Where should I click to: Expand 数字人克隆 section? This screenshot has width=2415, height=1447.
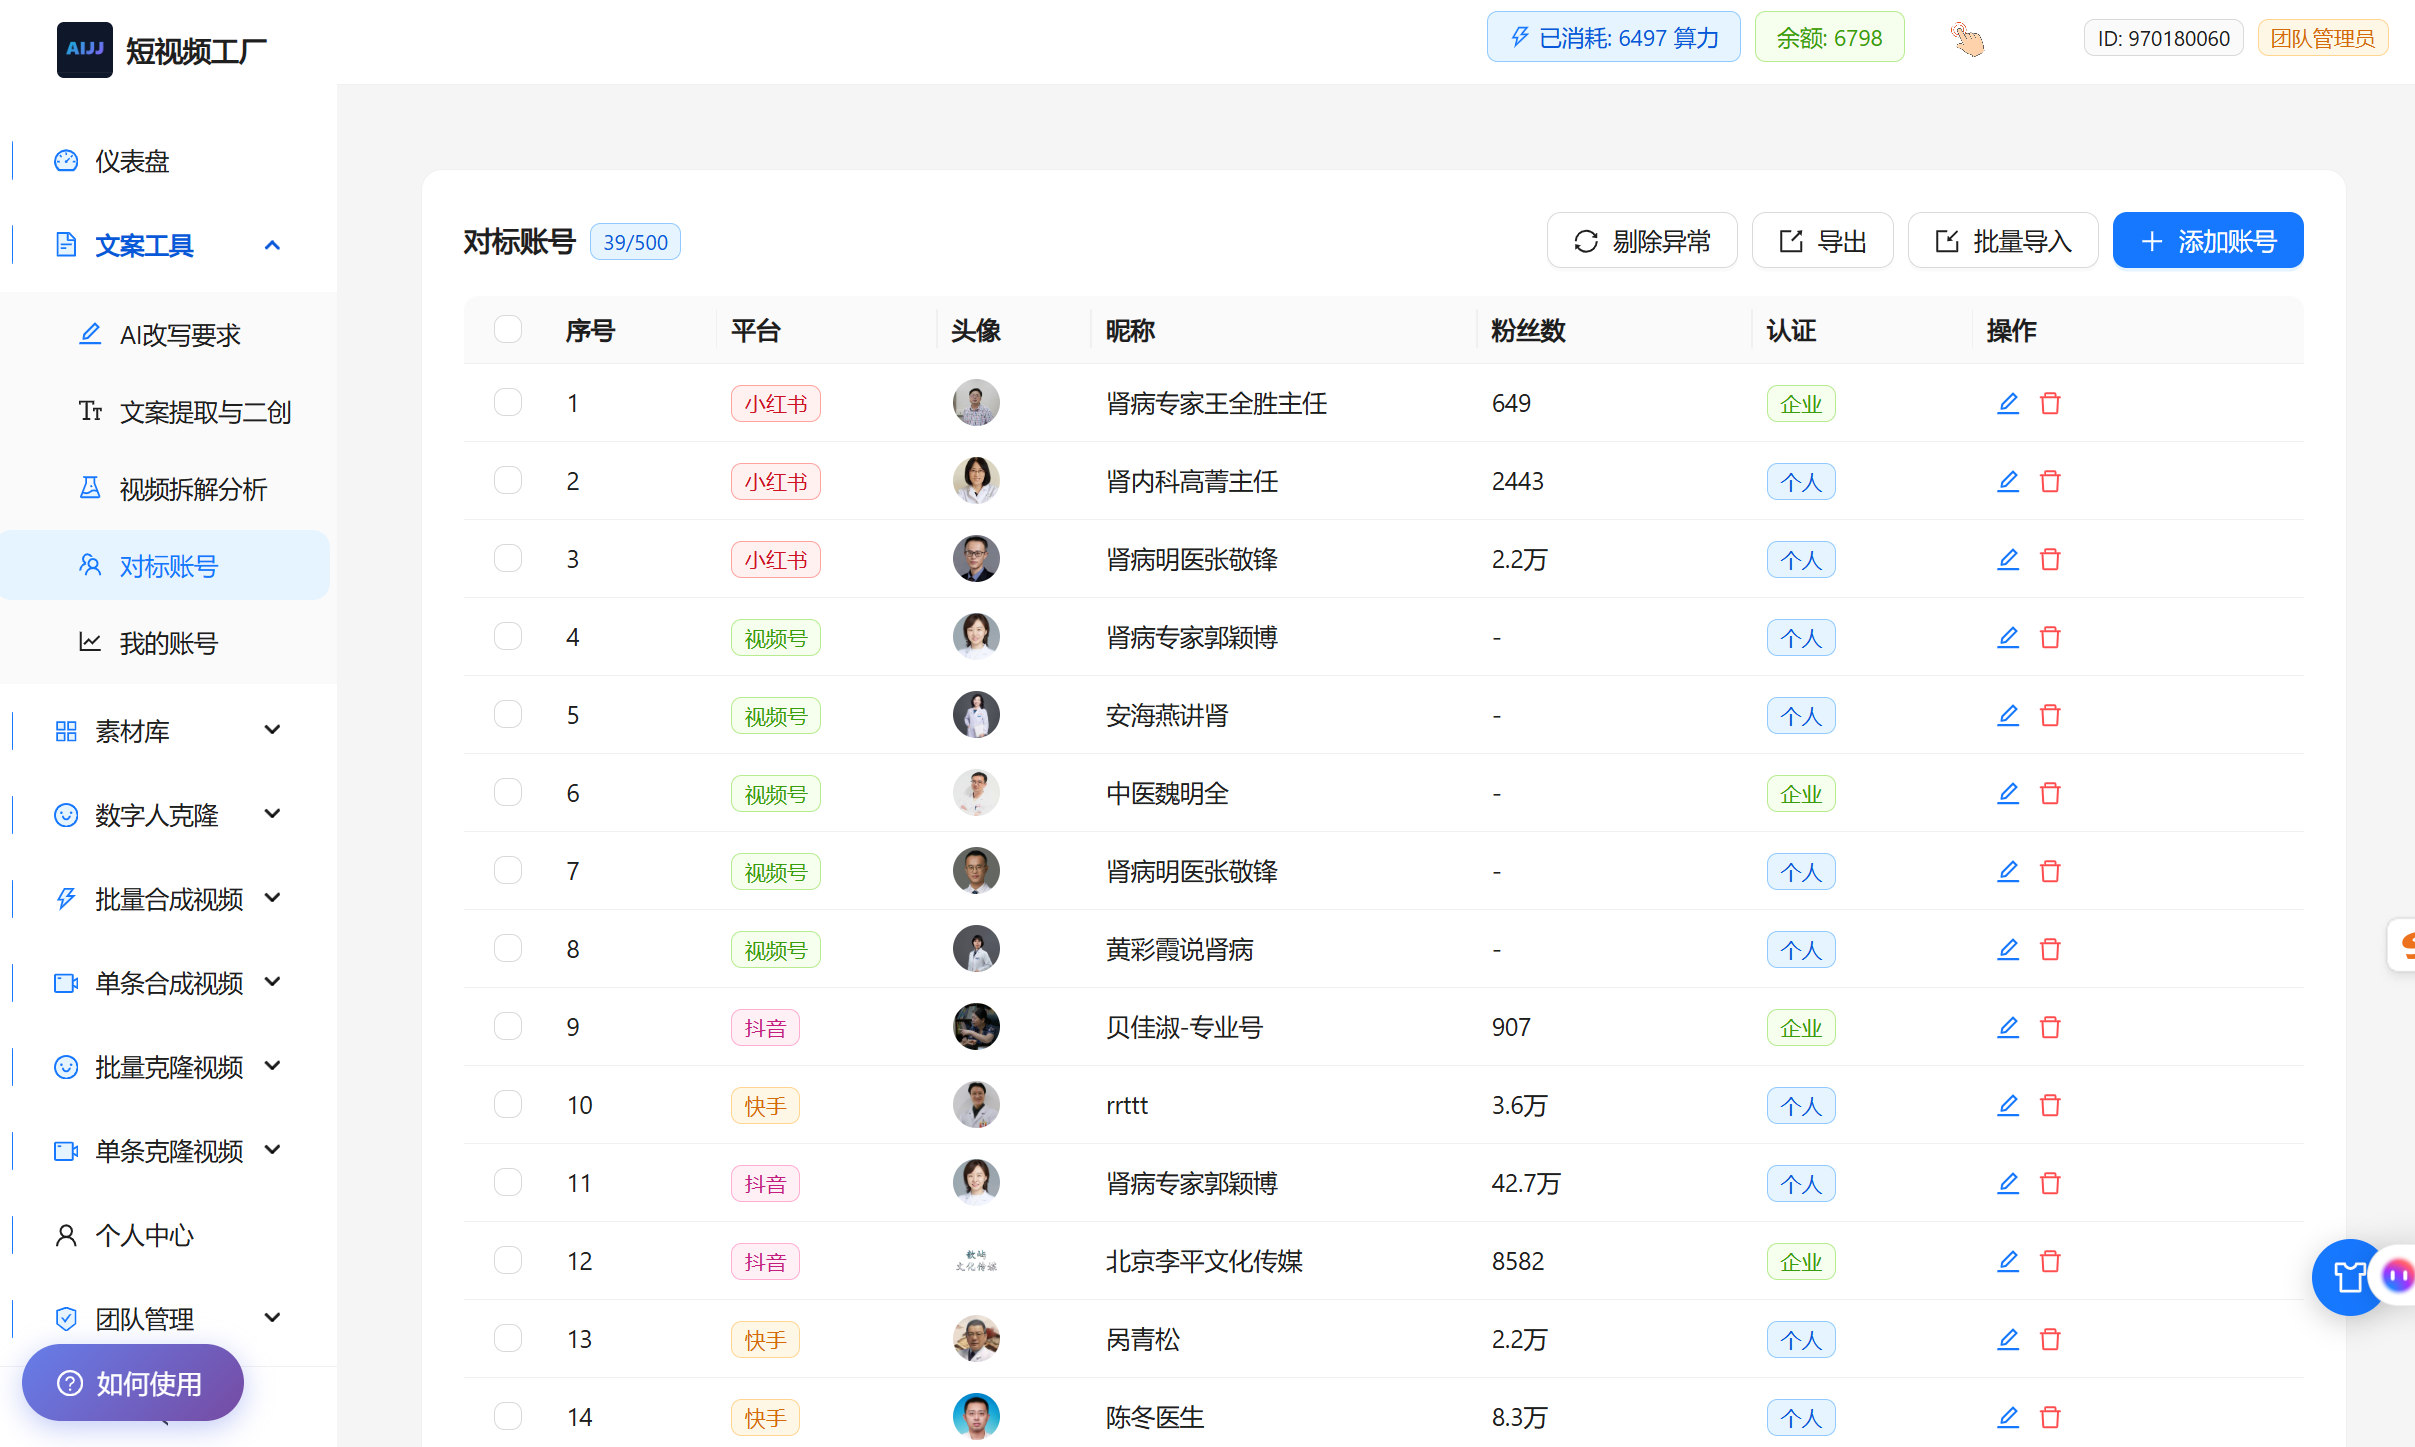click(168, 815)
